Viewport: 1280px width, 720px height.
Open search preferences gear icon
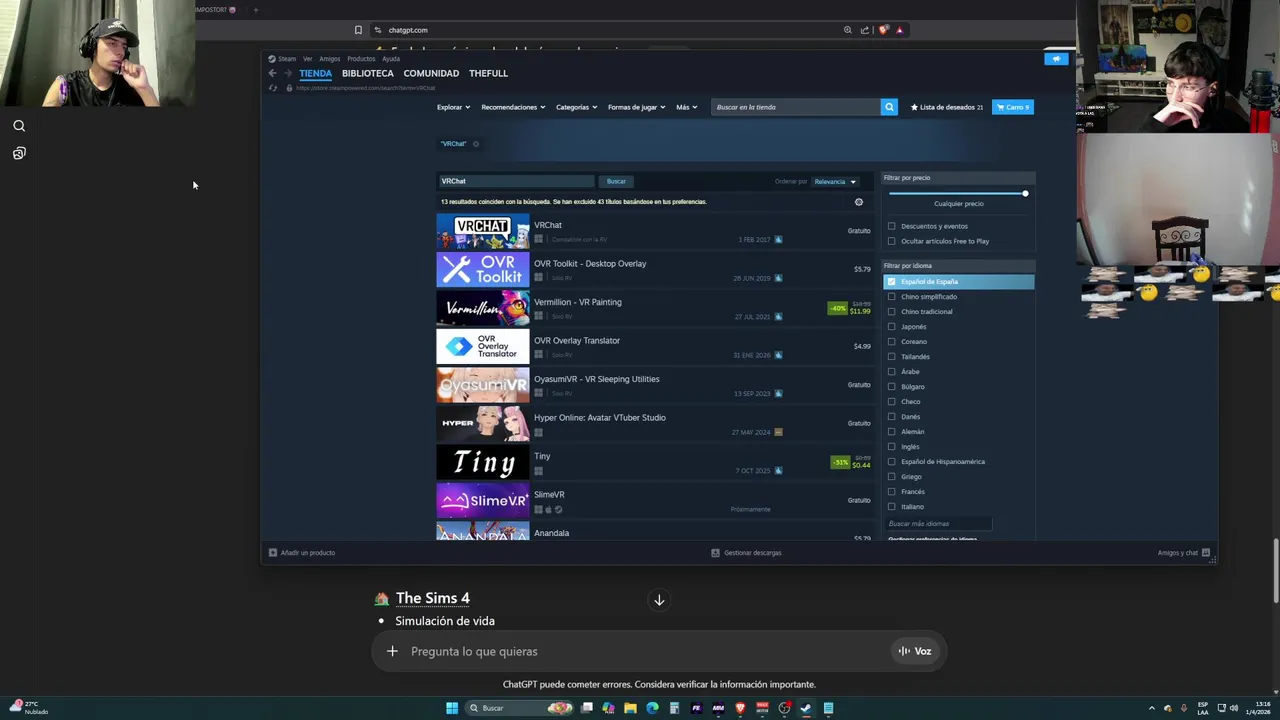(x=858, y=202)
